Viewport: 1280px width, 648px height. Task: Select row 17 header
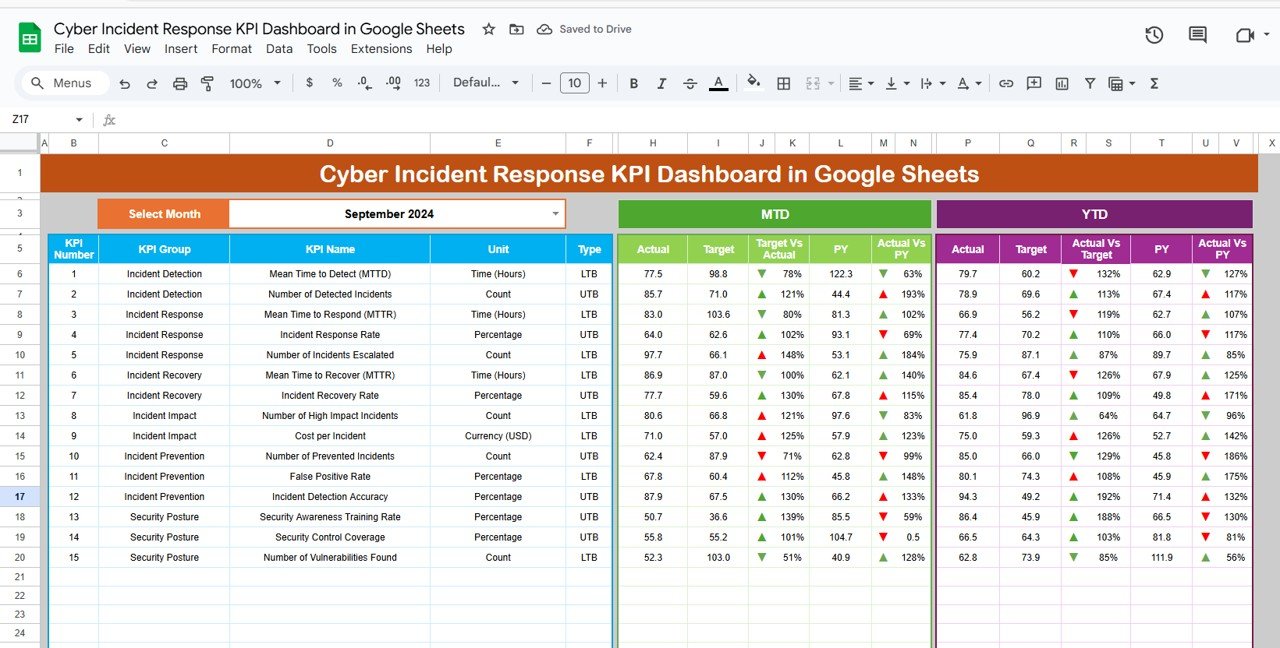point(20,497)
